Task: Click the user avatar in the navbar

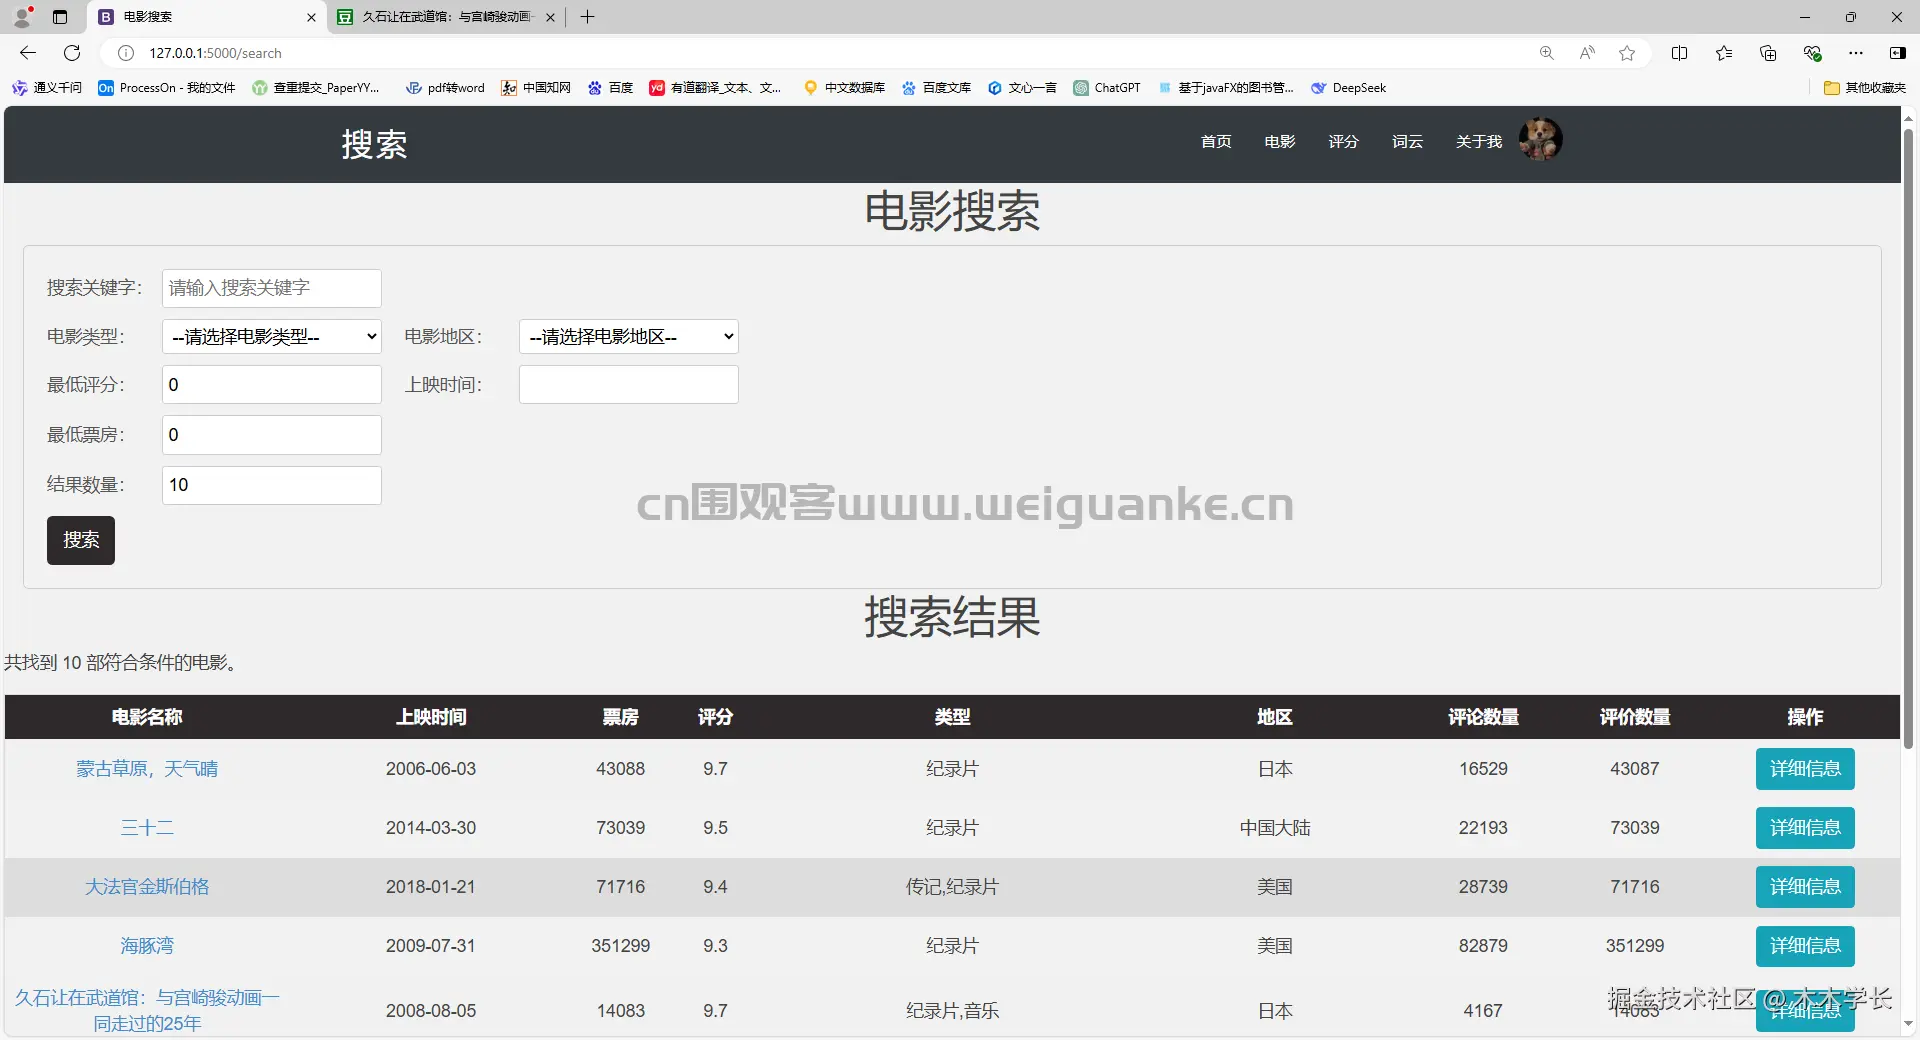Action: click(1540, 139)
